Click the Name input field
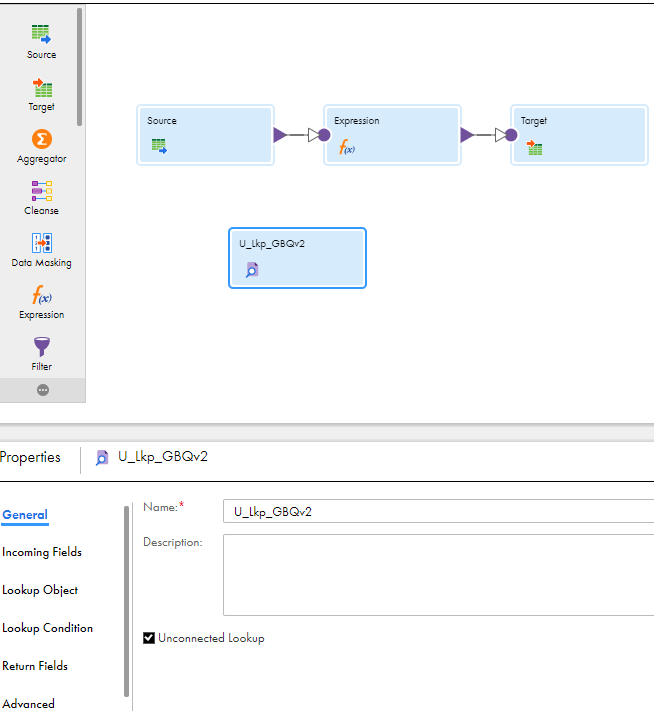The image size is (654, 711). pos(439,511)
